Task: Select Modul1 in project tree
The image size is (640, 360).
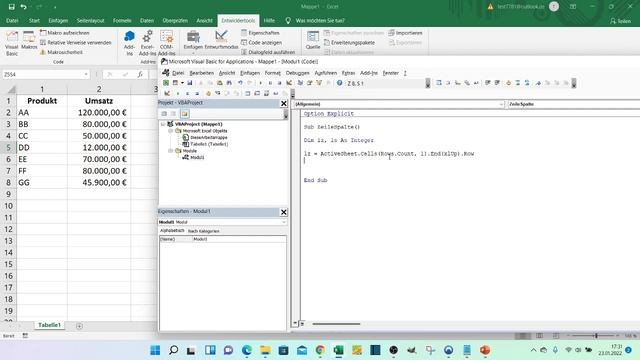Action: click(197, 158)
